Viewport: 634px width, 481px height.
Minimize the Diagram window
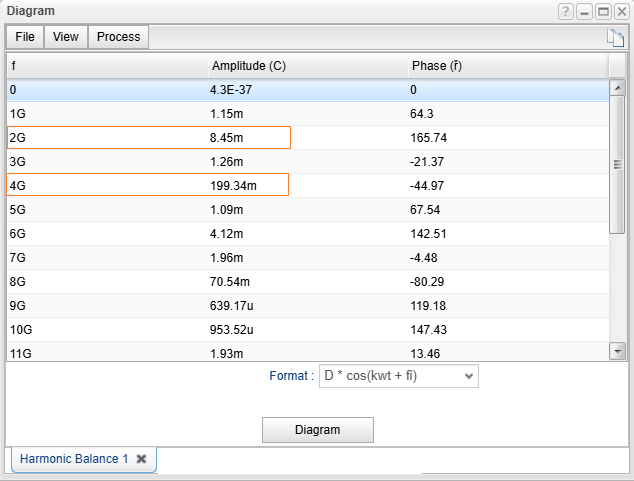585,11
